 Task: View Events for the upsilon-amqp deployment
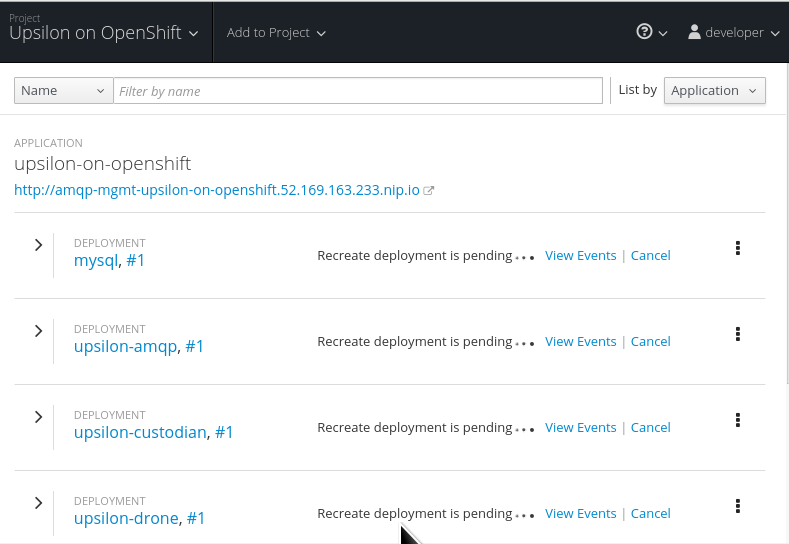point(581,342)
